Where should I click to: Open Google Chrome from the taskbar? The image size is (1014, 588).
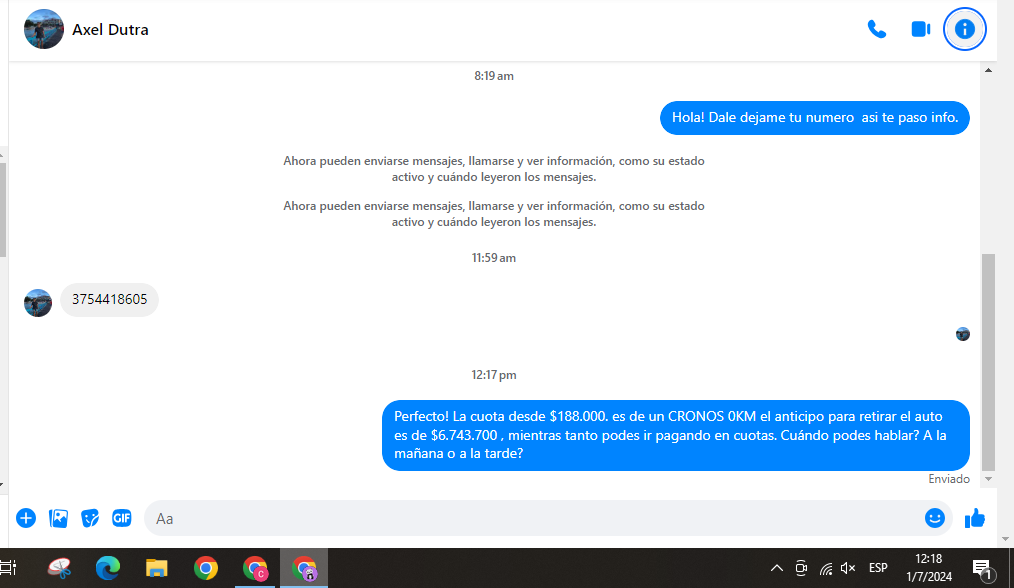click(x=206, y=569)
